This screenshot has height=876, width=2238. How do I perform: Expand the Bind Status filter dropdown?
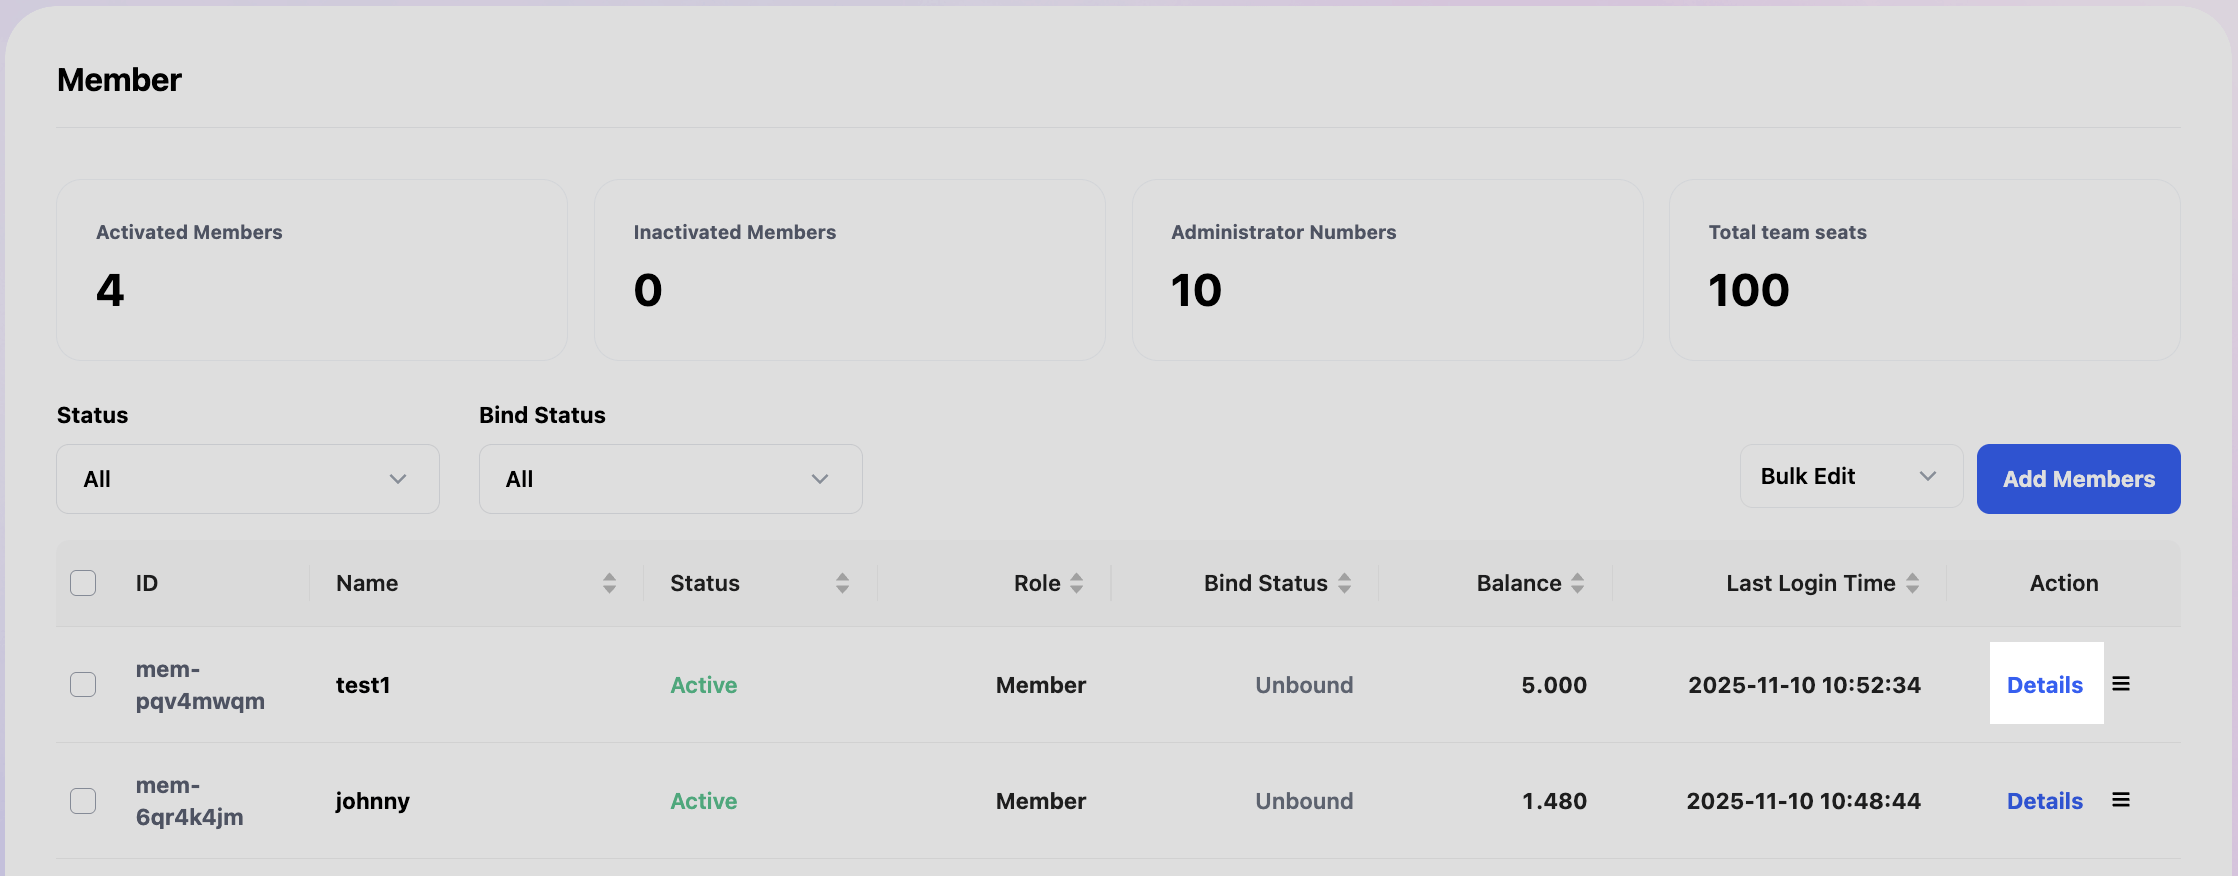(x=670, y=479)
